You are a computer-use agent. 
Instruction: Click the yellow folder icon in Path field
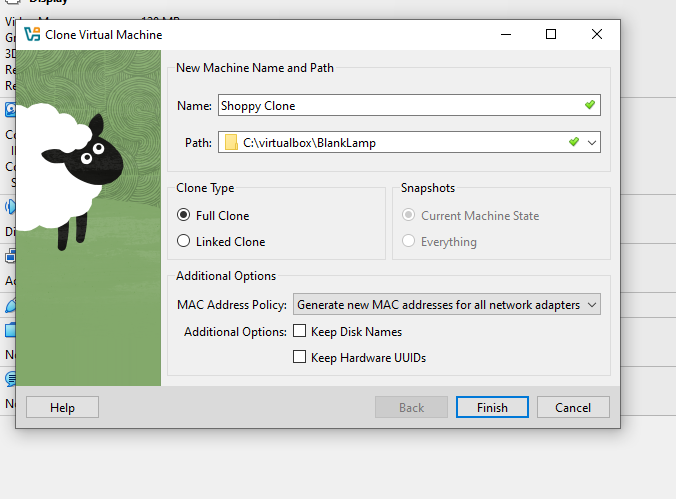[231, 142]
